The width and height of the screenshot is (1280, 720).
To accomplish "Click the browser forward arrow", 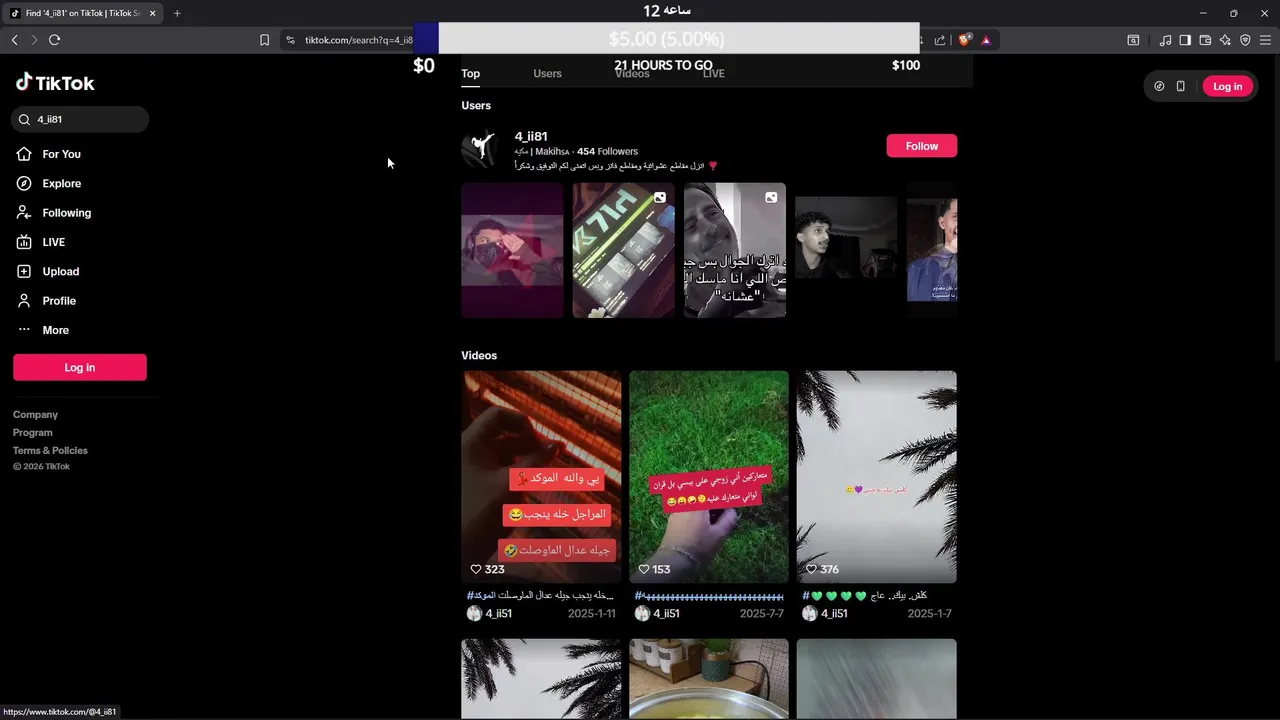I will [x=34, y=40].
